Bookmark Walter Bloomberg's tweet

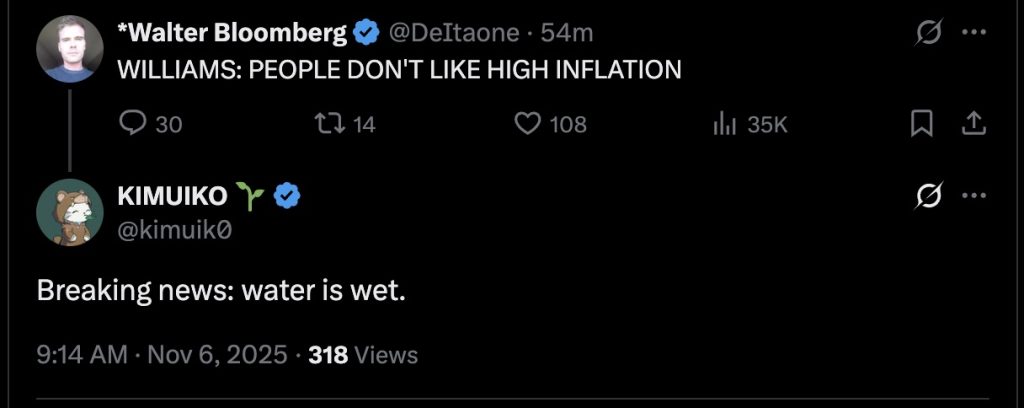pos(921,124)
